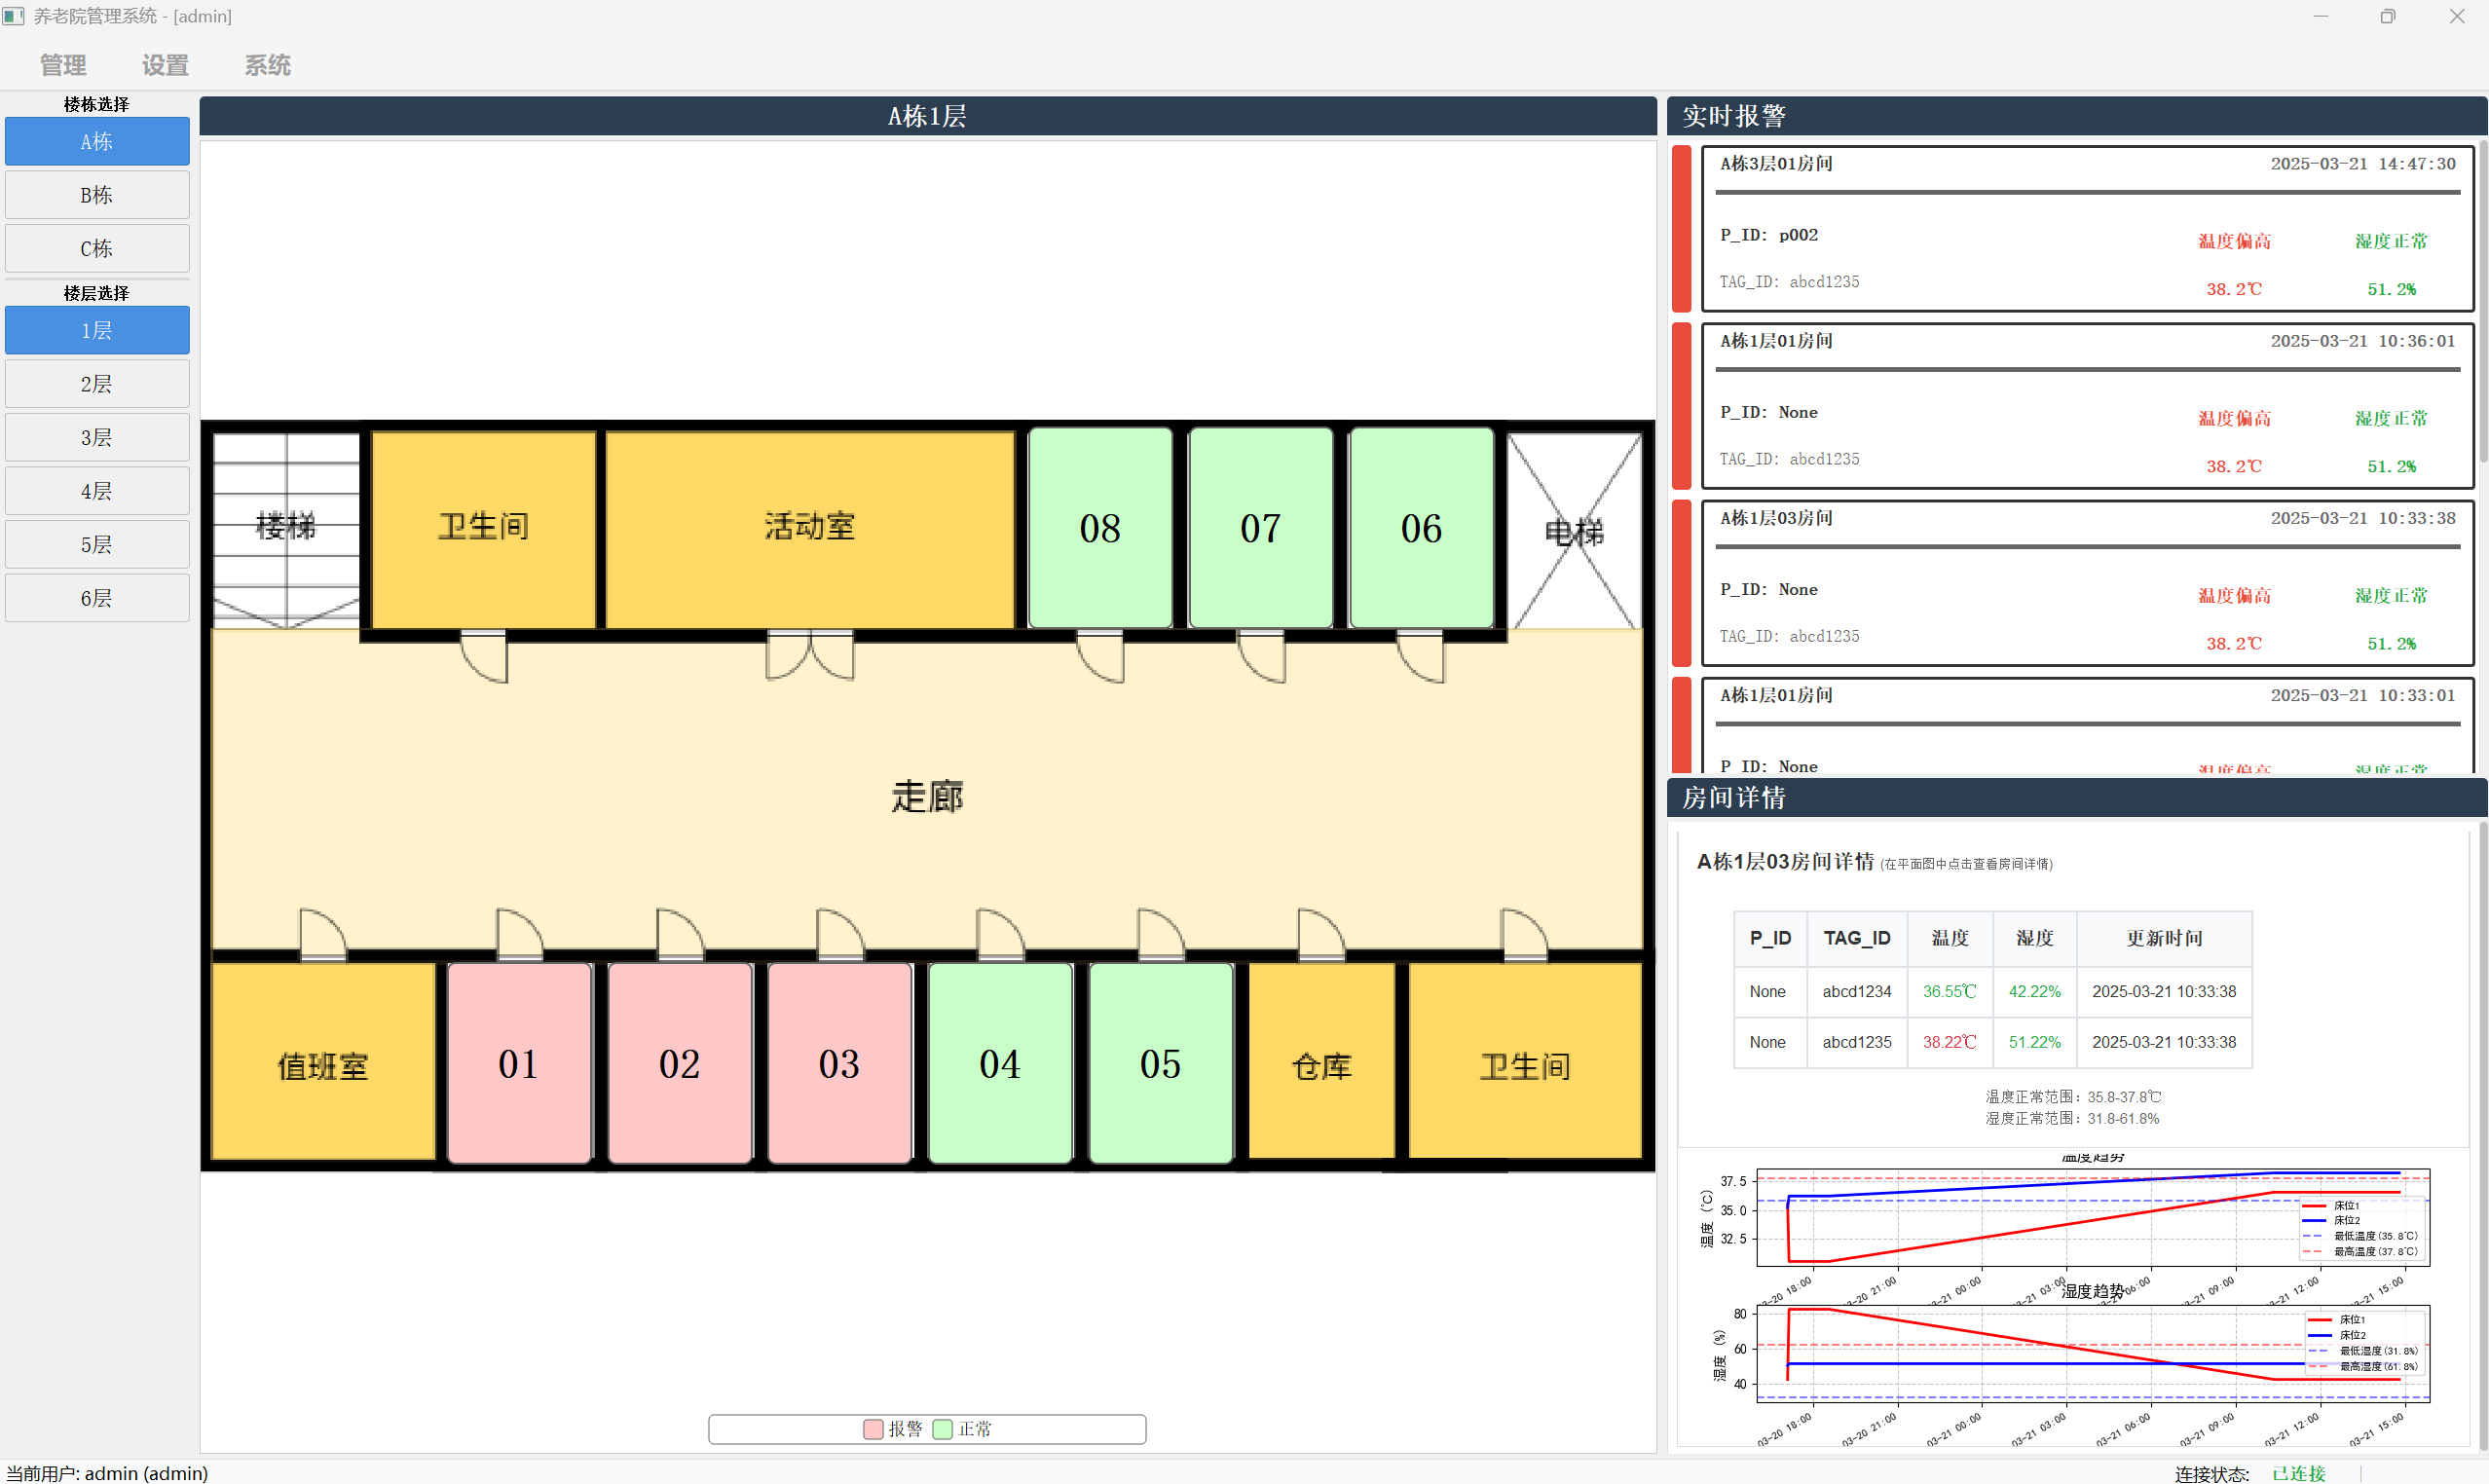Click the green 正常 legend swatch
Screen dimensions: 2489x1484
(942, 1429)
